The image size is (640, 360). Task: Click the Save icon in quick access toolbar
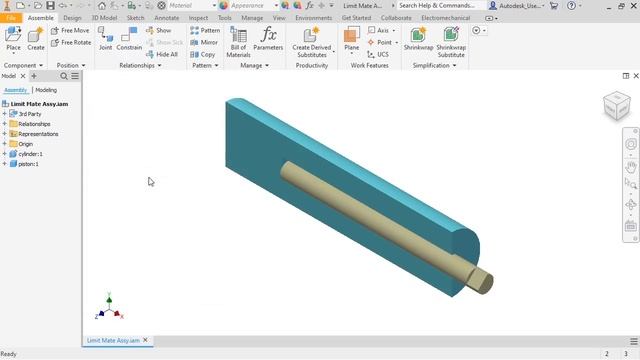coord(50,6)
